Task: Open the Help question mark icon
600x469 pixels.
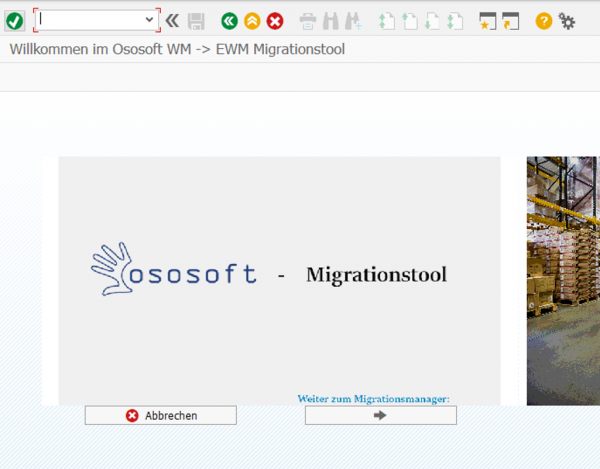Action: point(544,21)
